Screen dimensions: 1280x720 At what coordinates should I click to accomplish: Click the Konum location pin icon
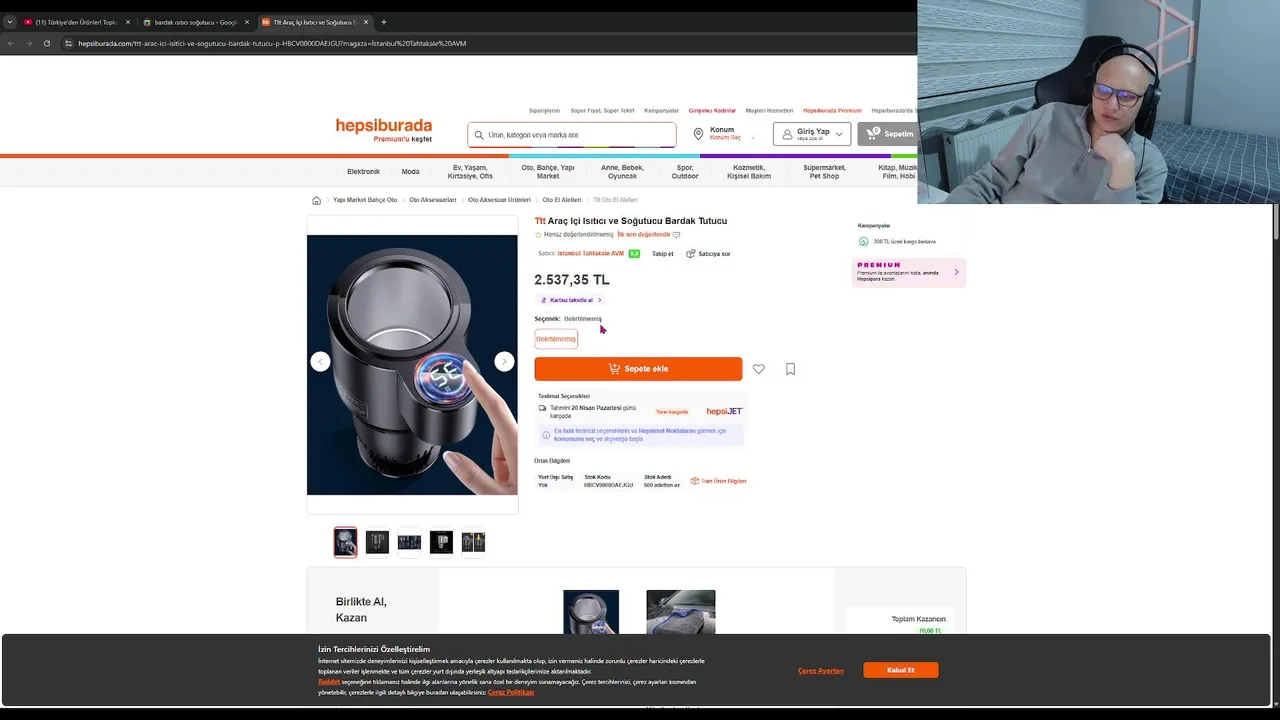[699, 133]
